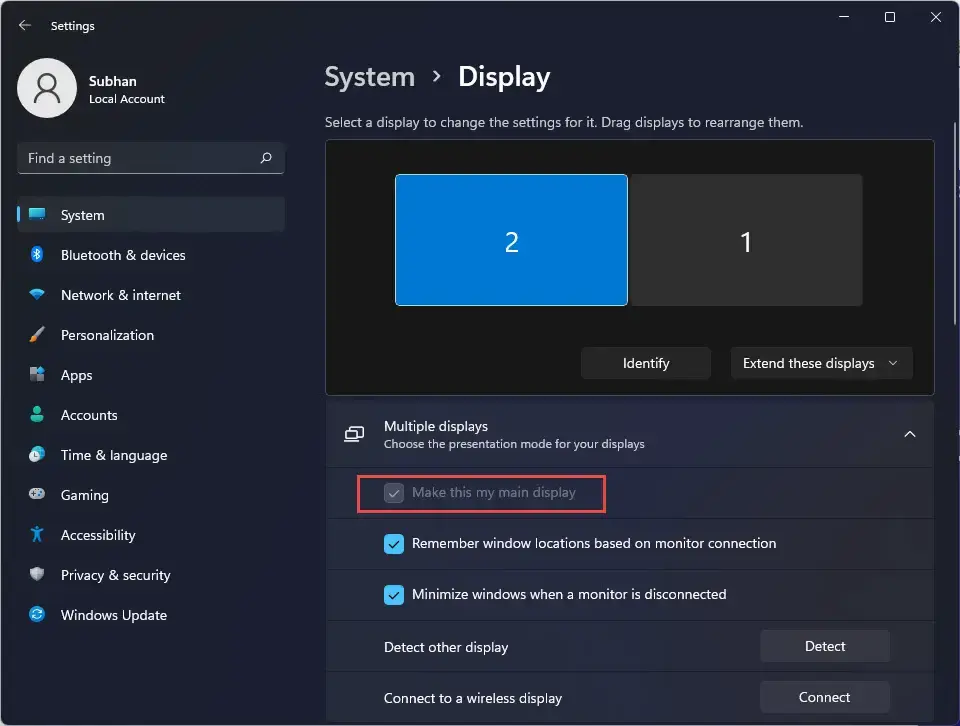960x726 pixels.
Task: Open Bluetooth & devices via its icon
Action: pos(37,254)
